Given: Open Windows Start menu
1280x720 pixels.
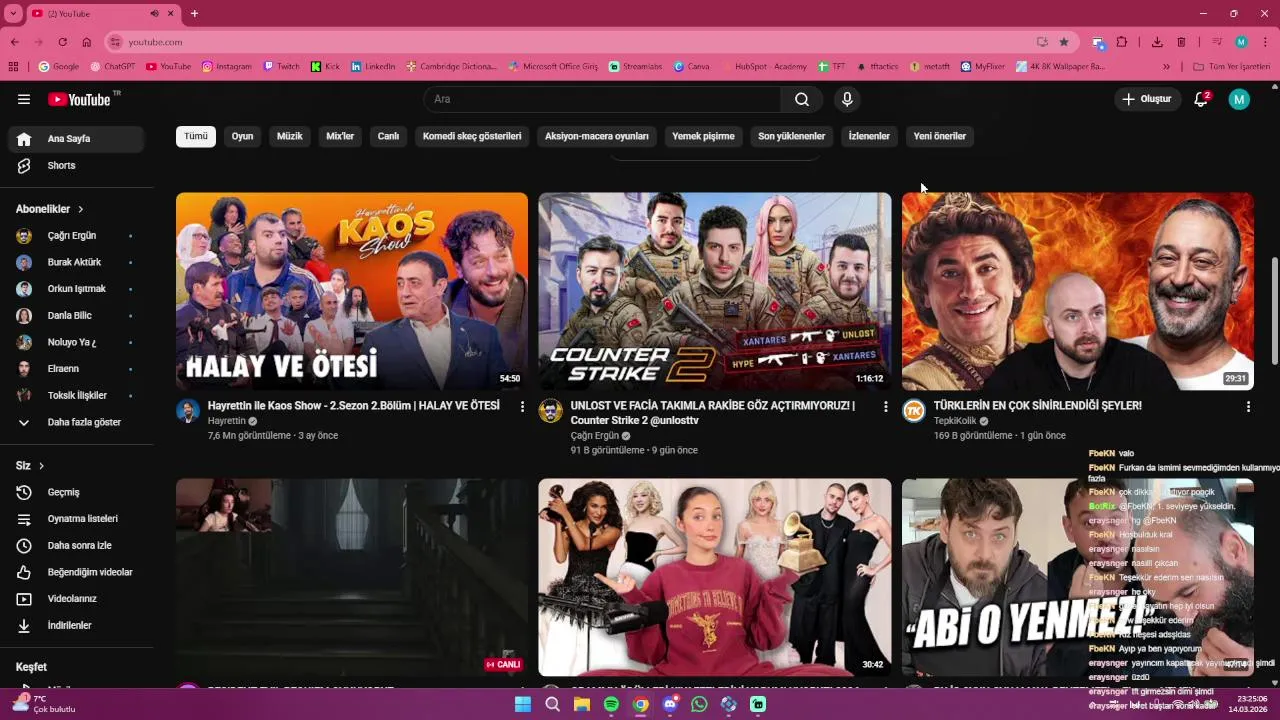Looking at the screenshot, I should click(x=523, y=704).
